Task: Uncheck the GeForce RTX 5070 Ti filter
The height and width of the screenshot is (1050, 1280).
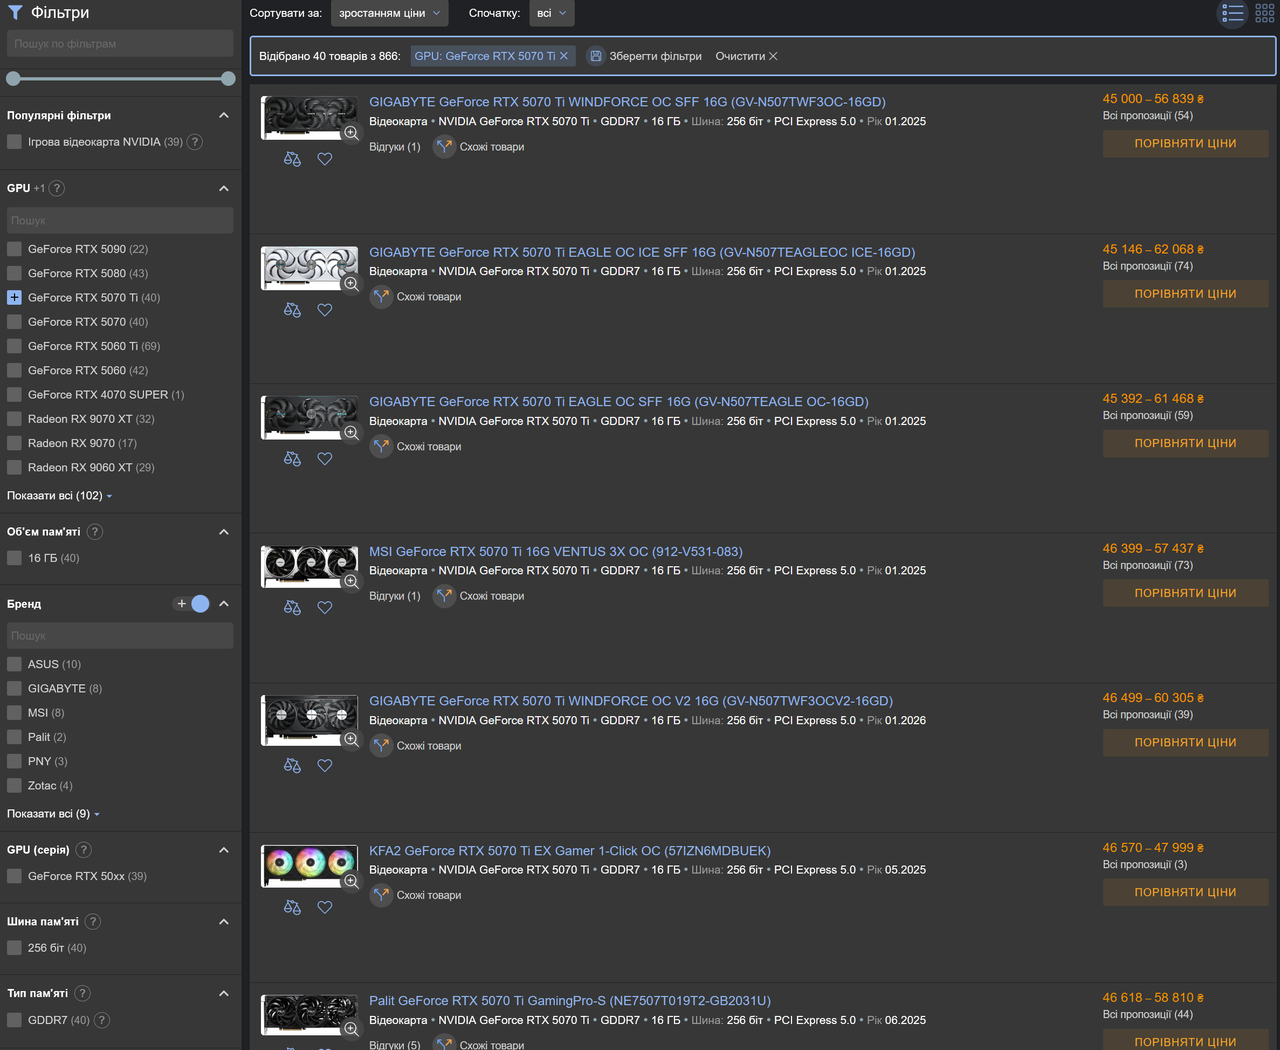Action: tap(14, 298)
